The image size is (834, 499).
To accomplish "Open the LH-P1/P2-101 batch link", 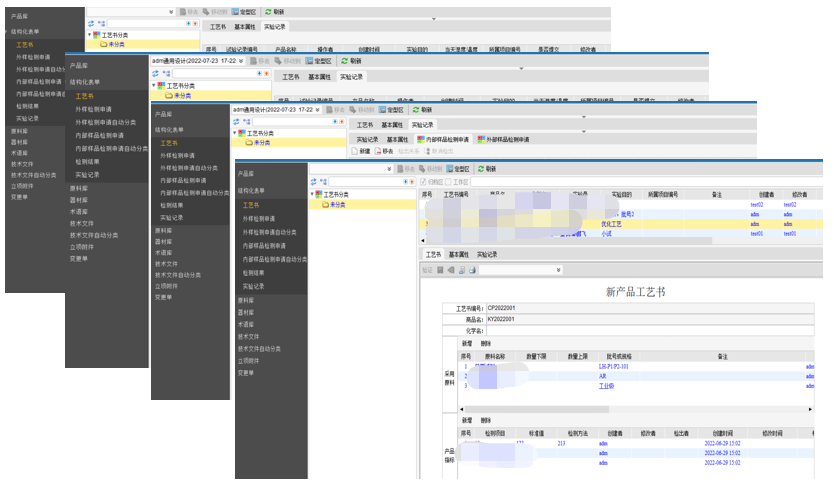I will (614, 366).
